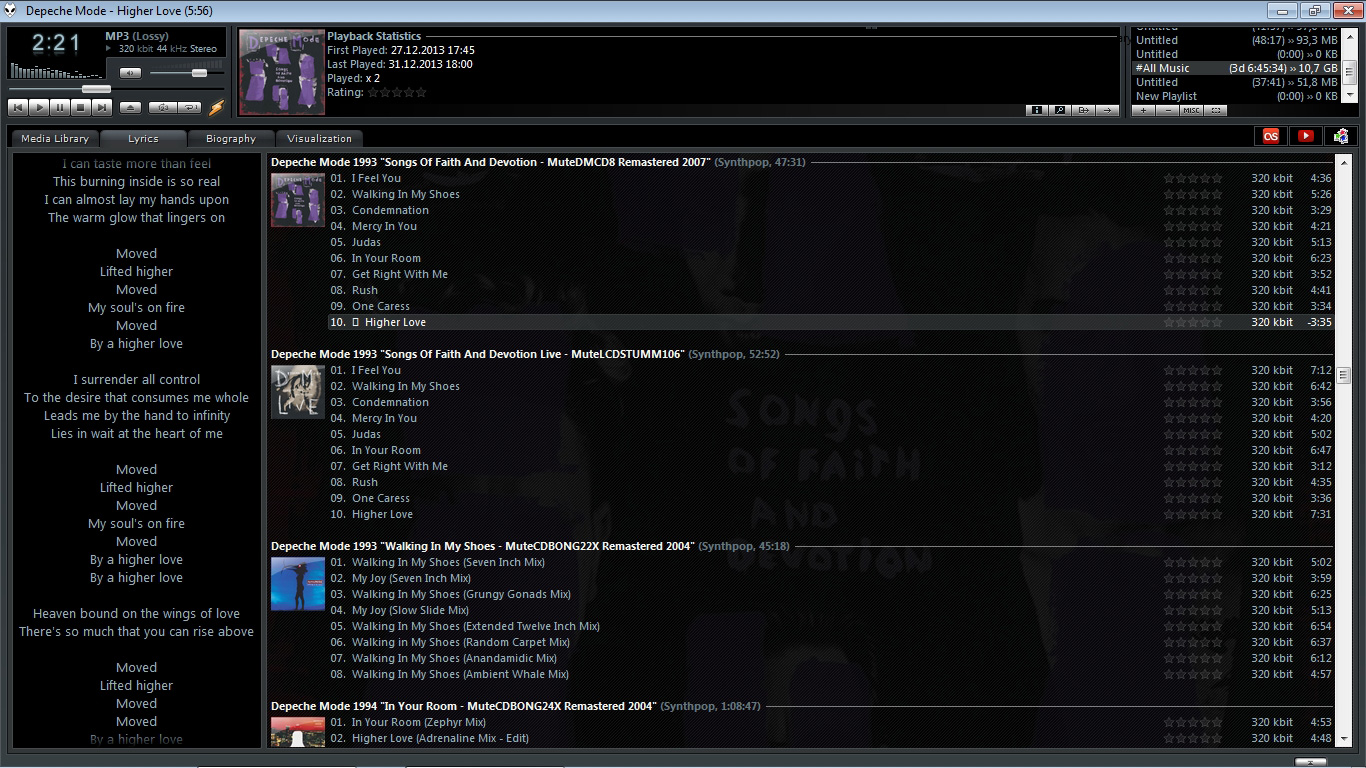Select the currently playing track Higher Love

click(x=831, y=322)
